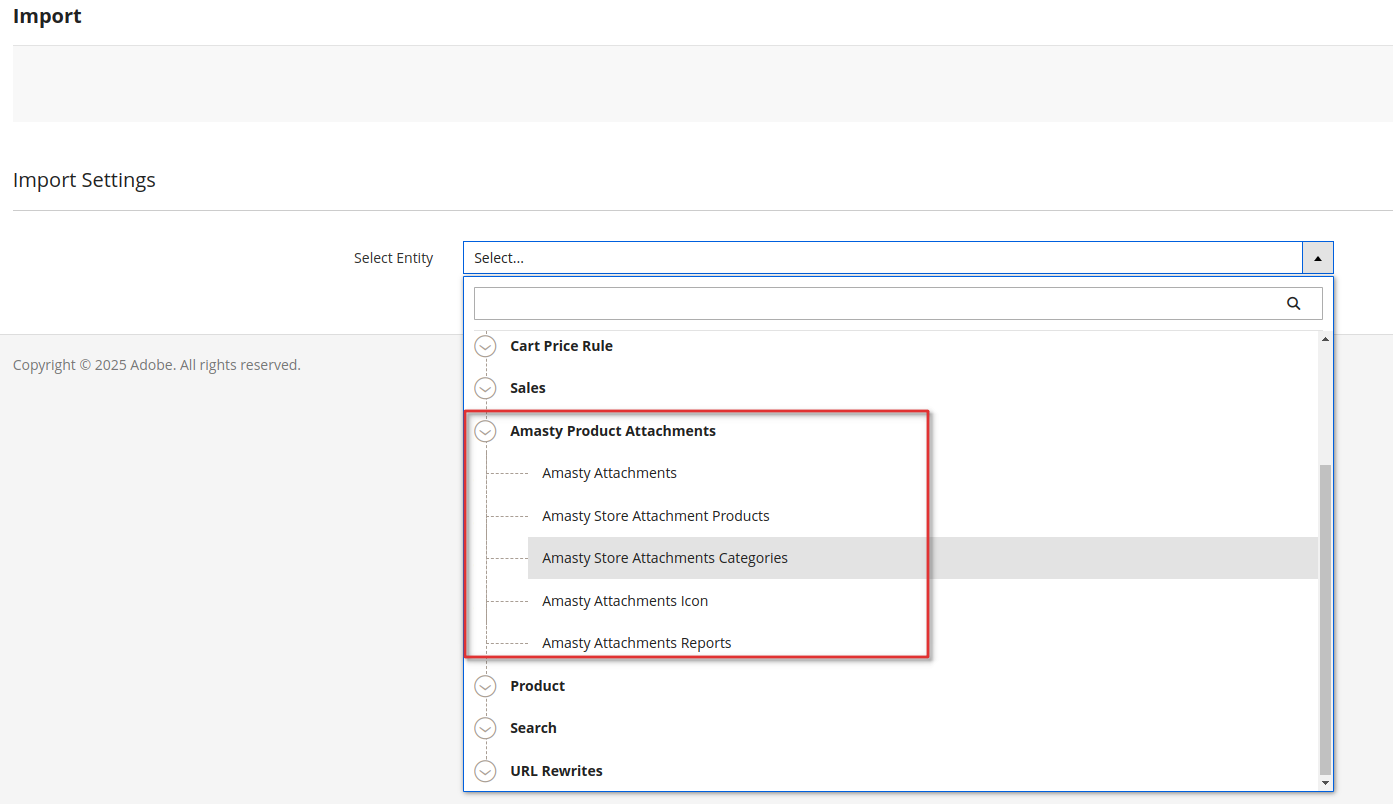Click the Sales group label

click(x=528, y=388)
